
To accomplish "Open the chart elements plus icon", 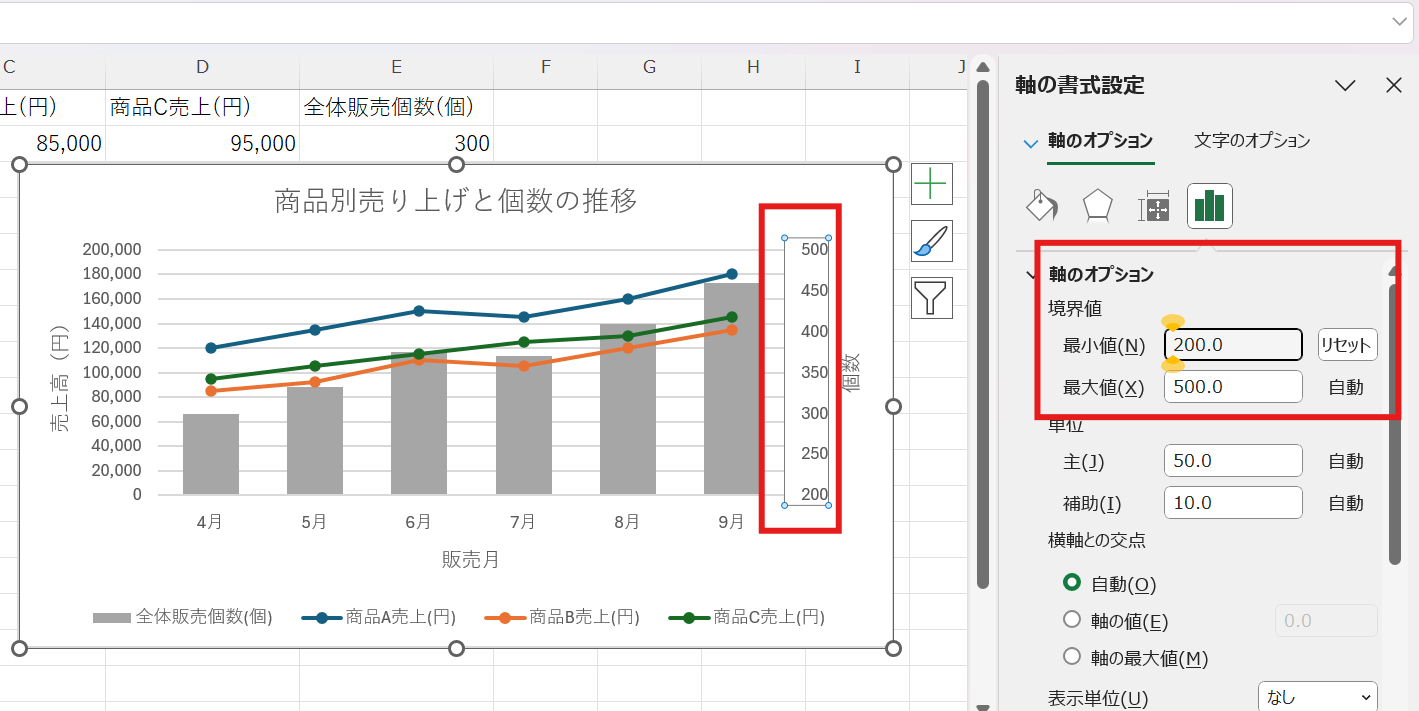I will (931, 183).
